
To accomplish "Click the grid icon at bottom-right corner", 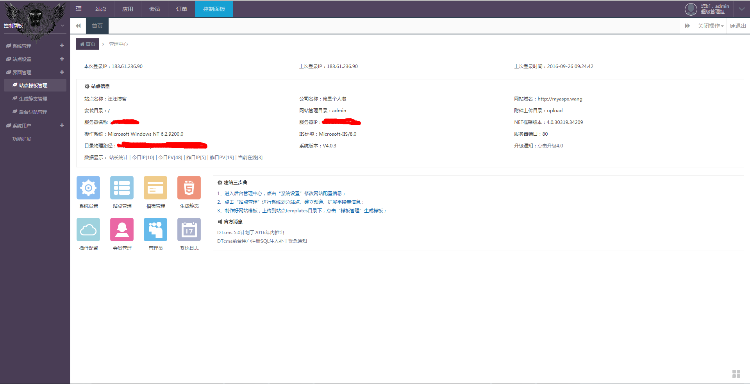I will point(736,373).
